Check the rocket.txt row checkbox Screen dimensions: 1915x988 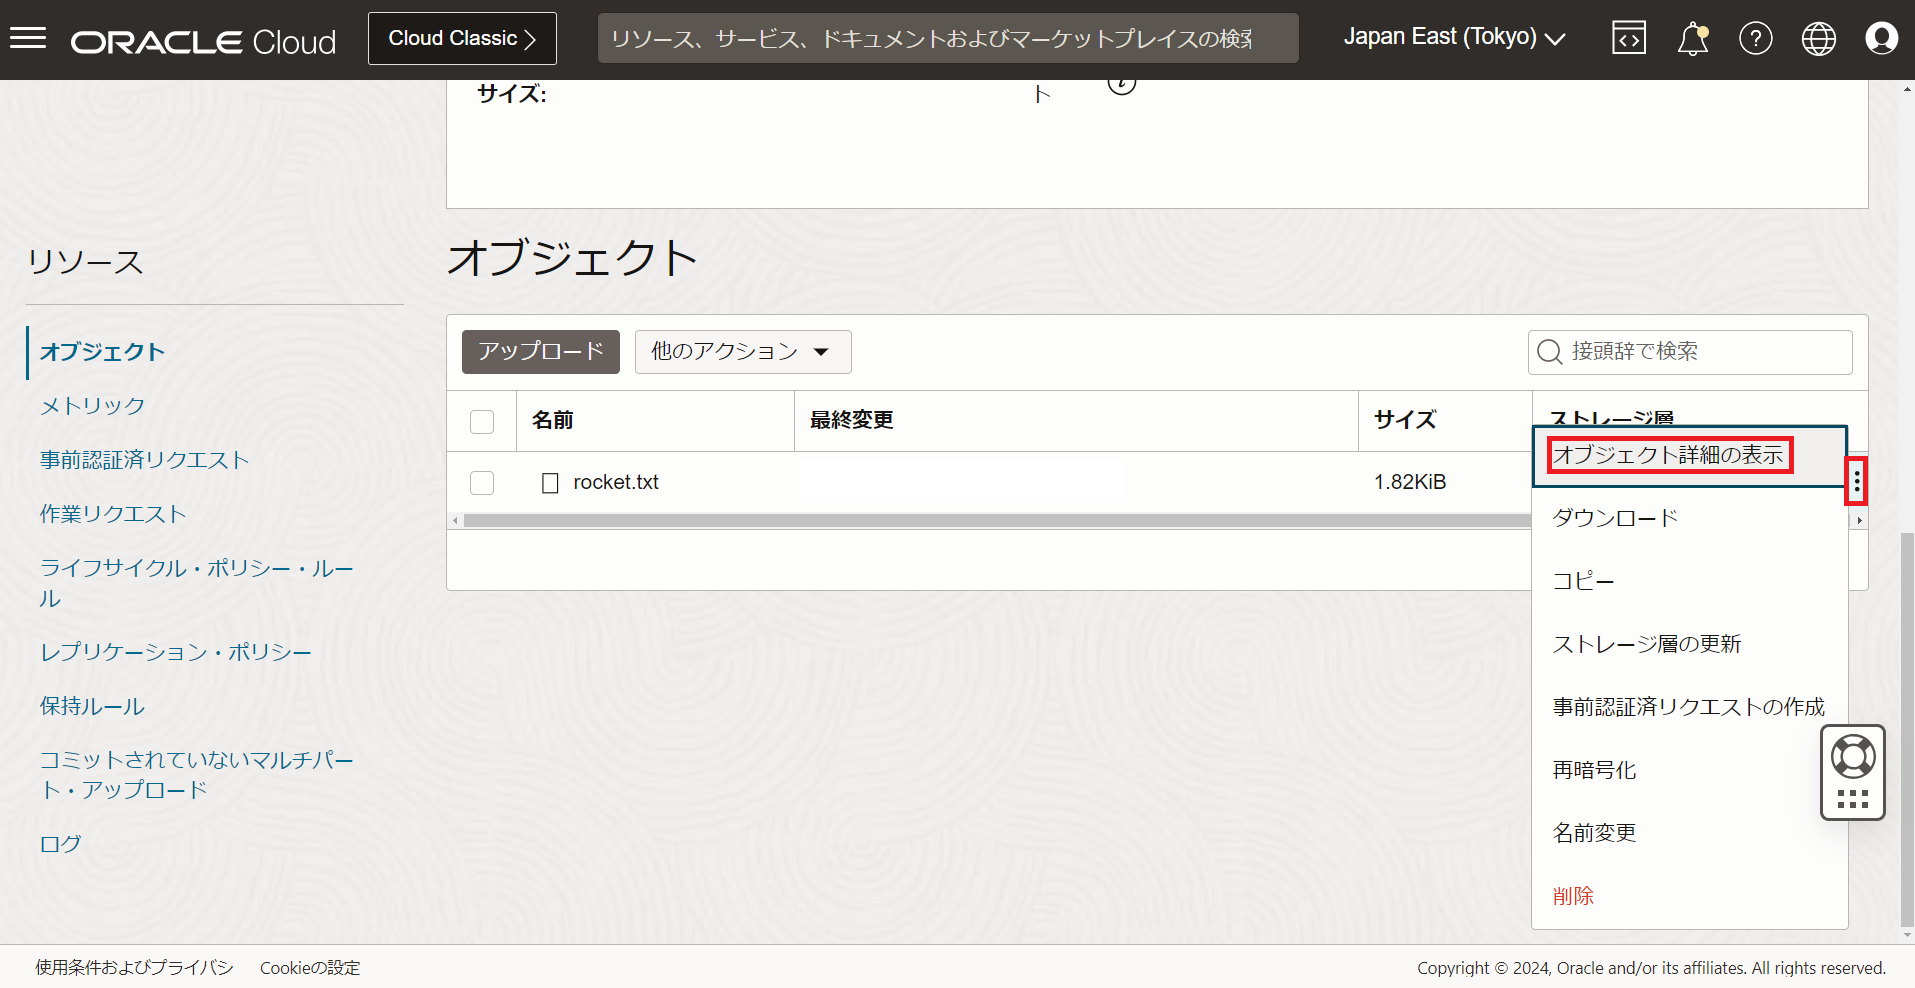(481, 482)
